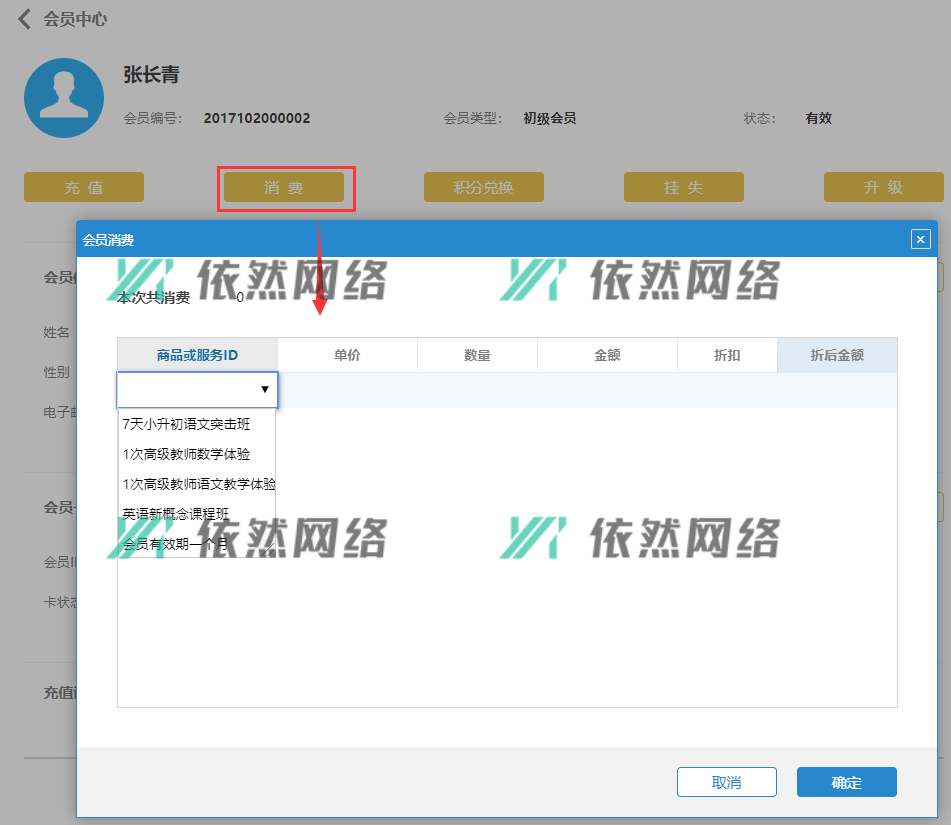Confirm with the 确定 button
This screenshot has width=951, height=825.
(x=846, y=782)
